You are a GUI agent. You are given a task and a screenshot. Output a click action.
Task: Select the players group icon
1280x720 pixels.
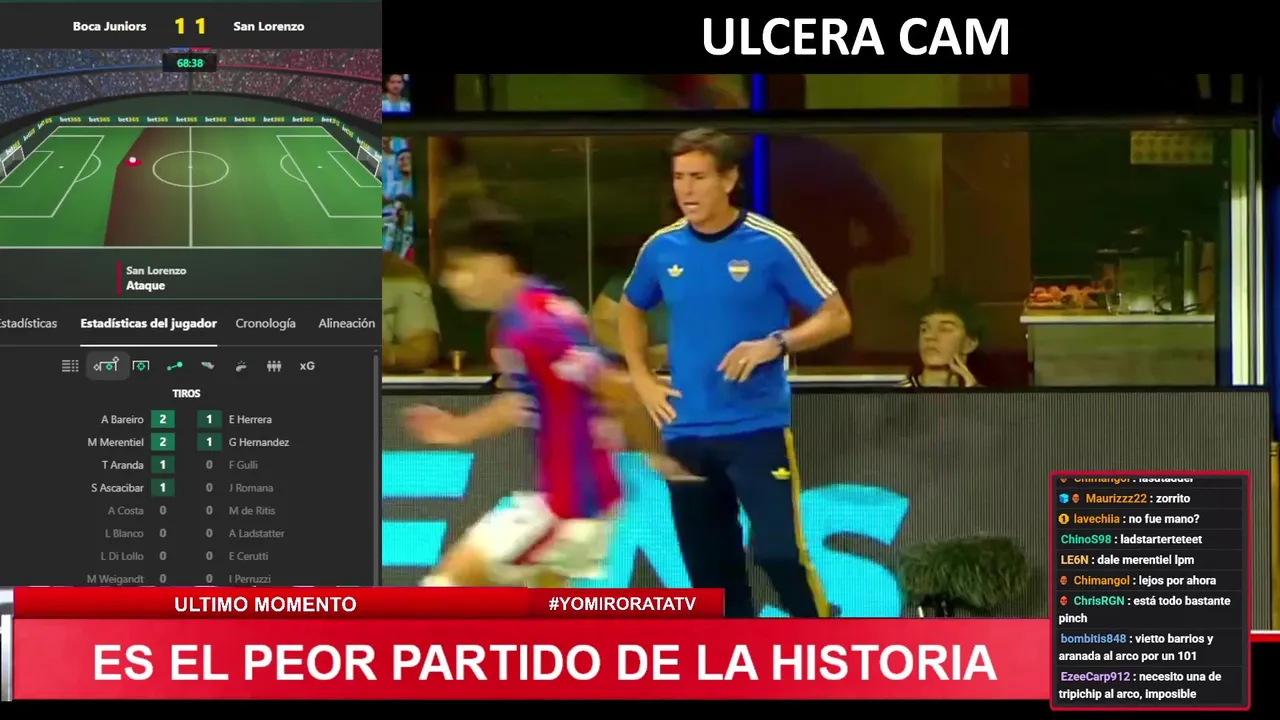pos(274,366)
